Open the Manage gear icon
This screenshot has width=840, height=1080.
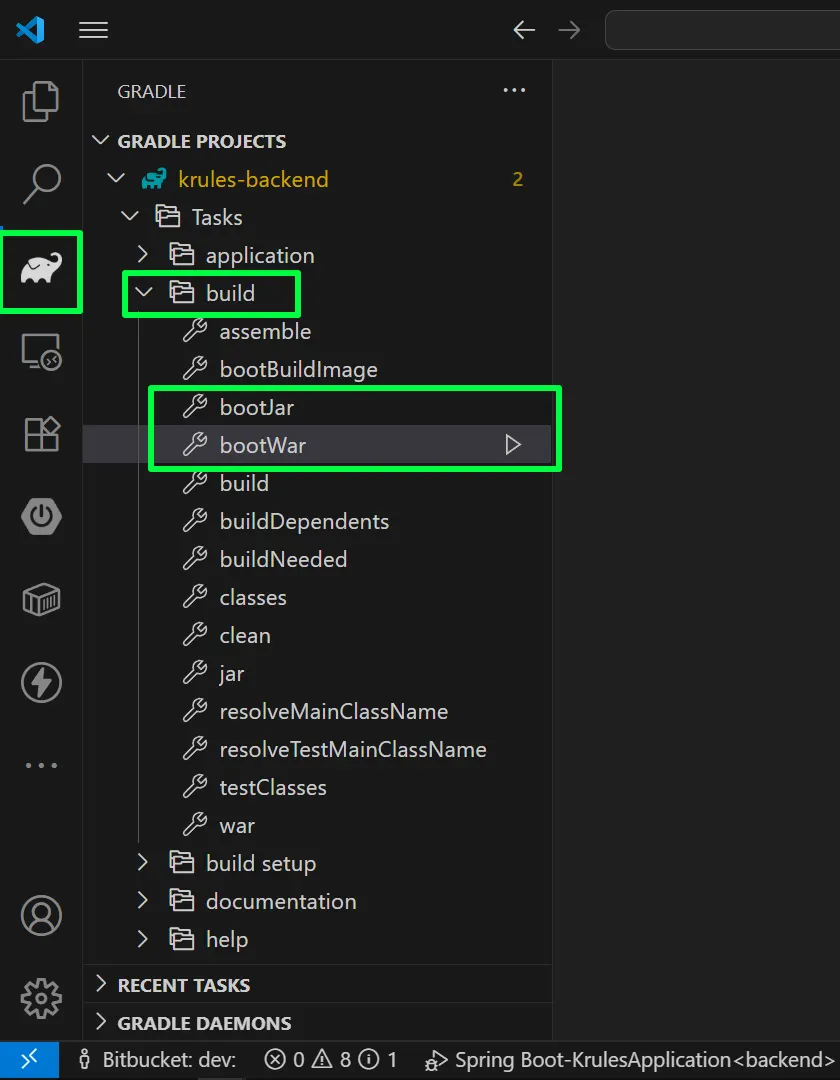(x=41, y=997)
